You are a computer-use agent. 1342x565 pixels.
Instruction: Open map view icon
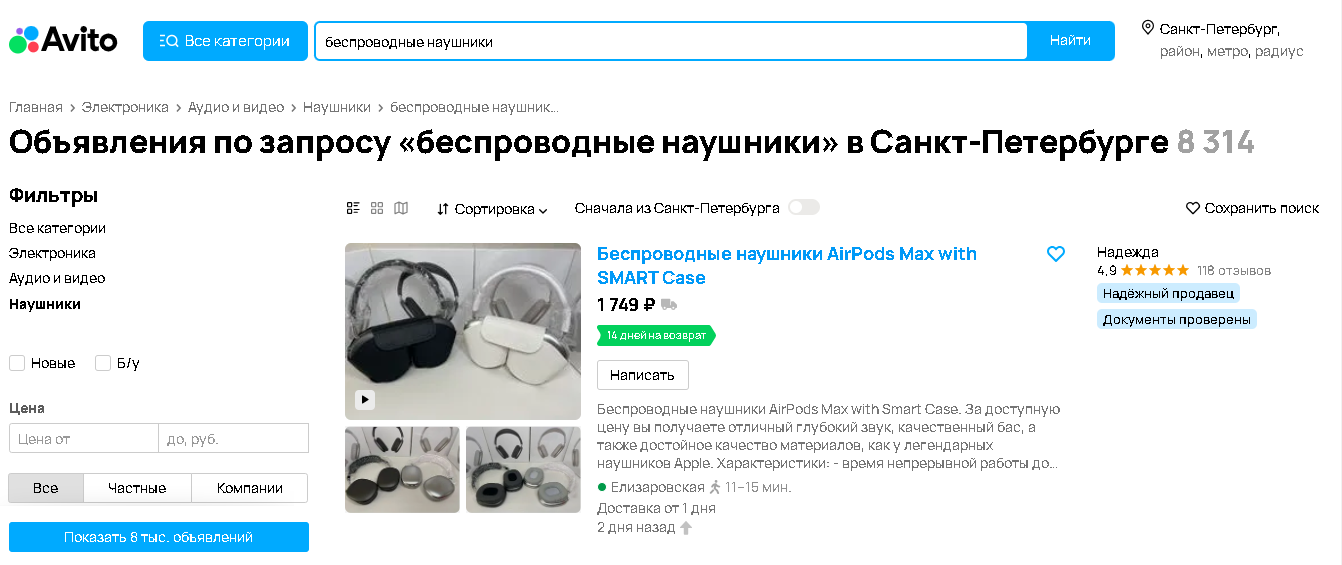click(401, 208)
